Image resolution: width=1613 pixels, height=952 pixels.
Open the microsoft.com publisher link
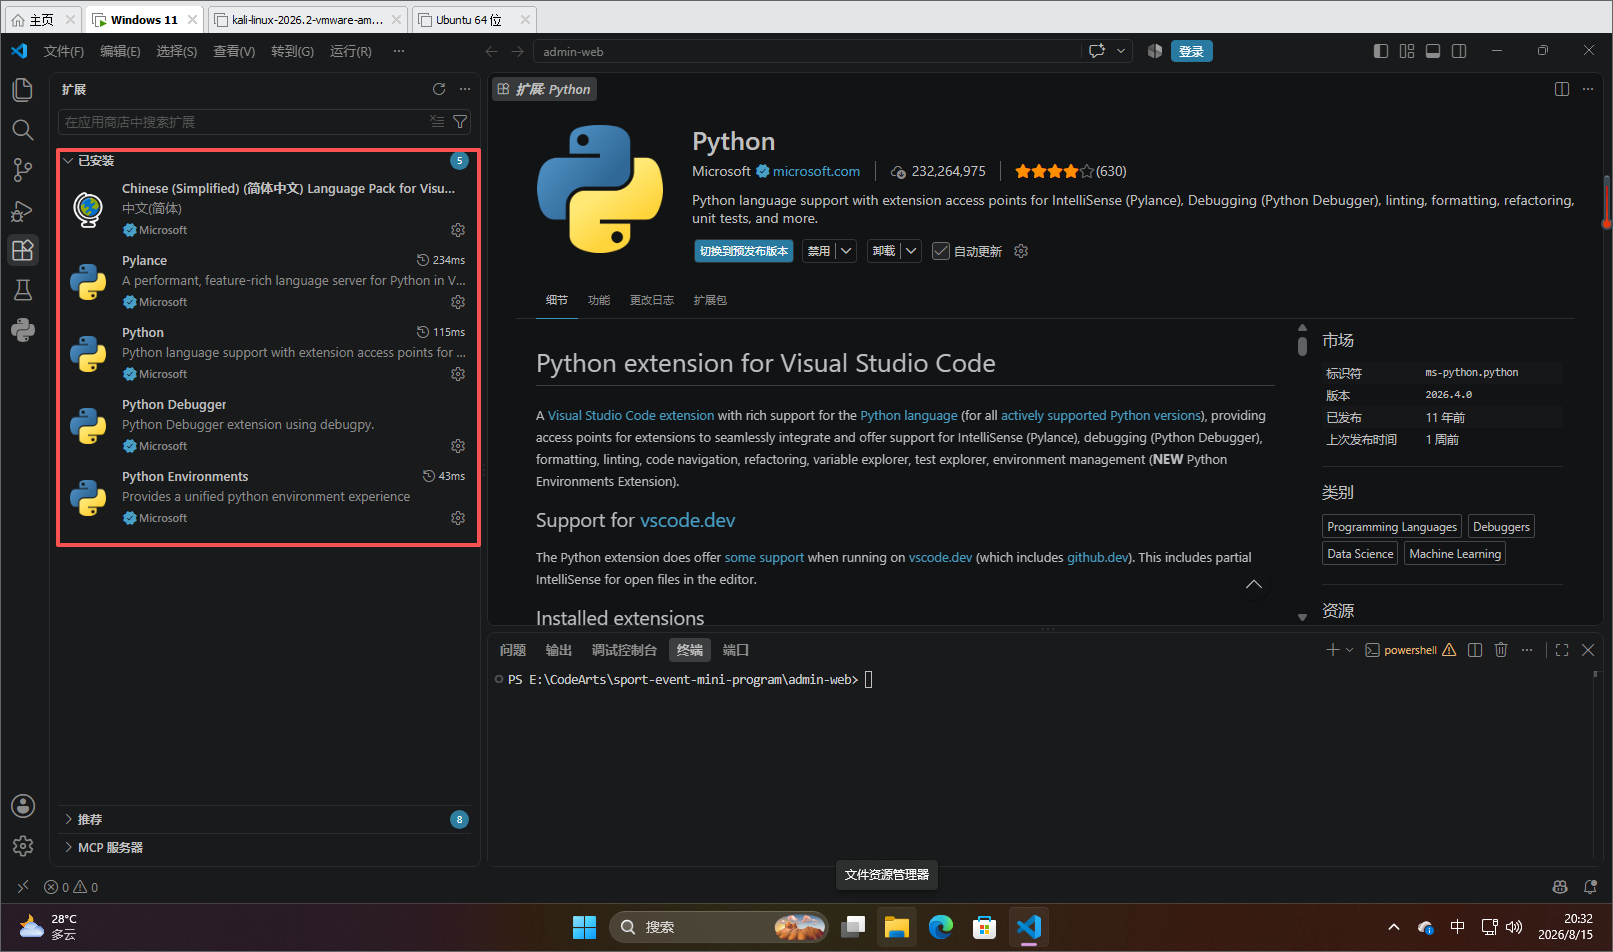816,171
